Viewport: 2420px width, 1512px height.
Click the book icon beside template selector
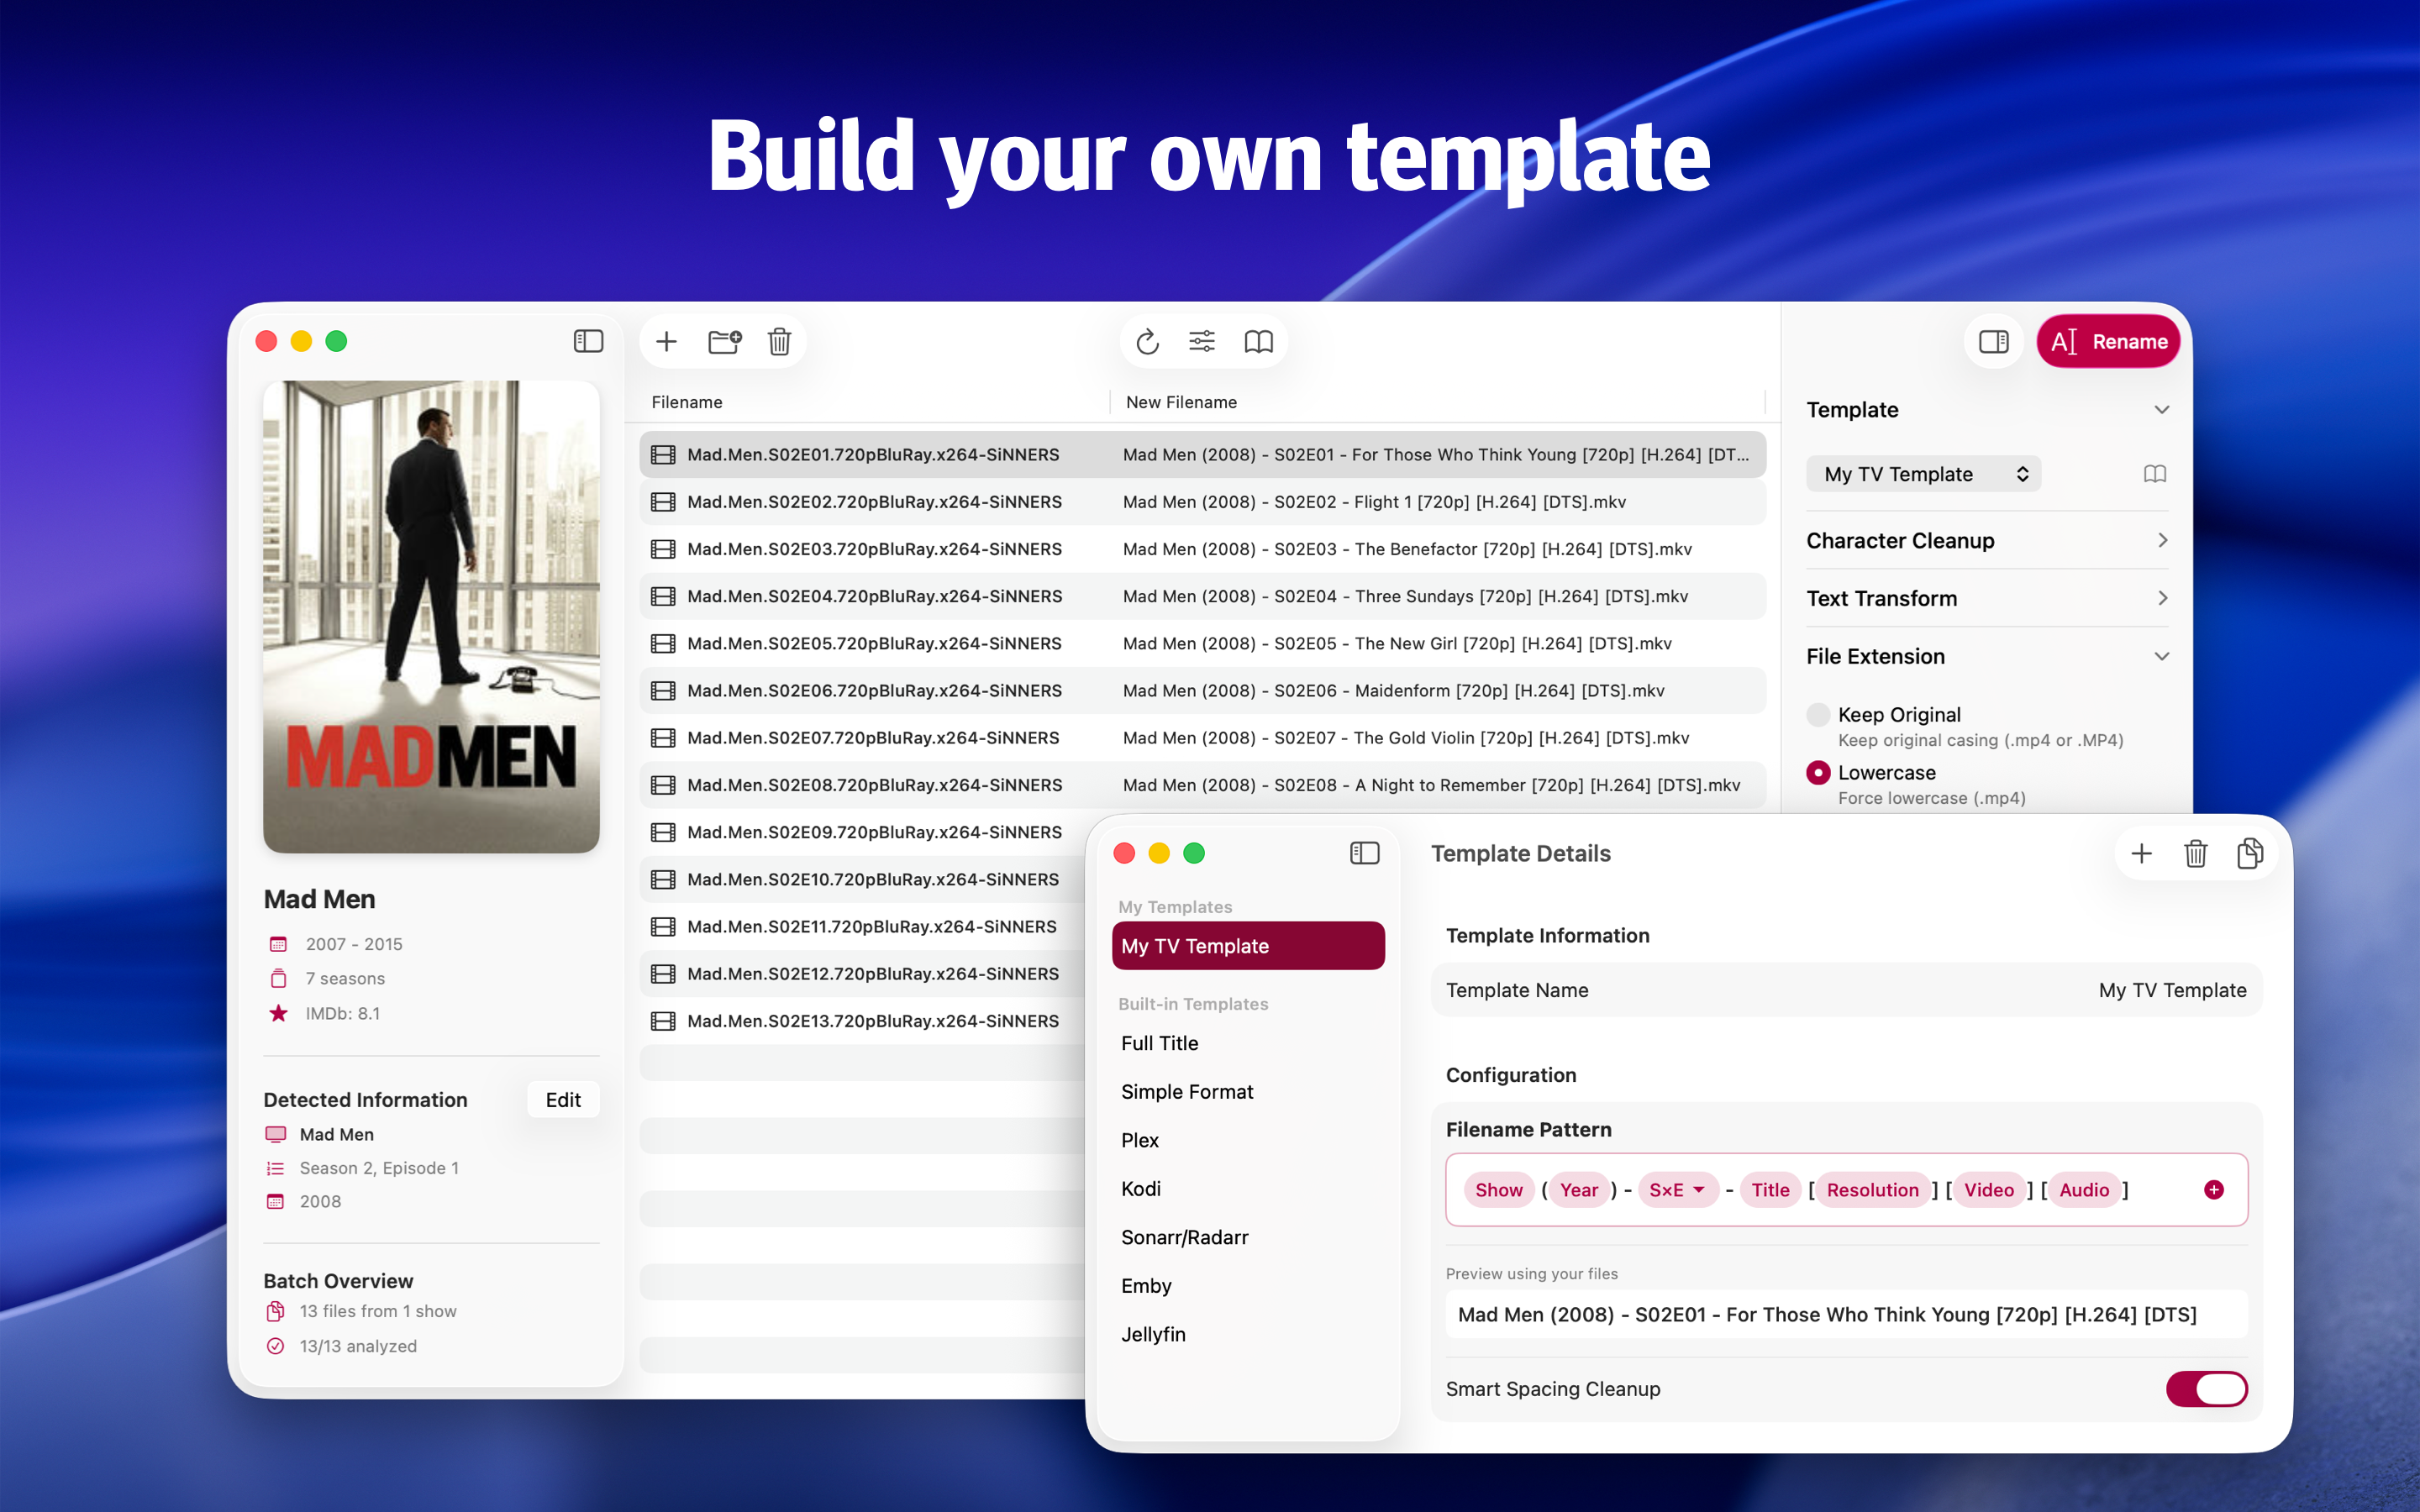[x=2155, y=474]
